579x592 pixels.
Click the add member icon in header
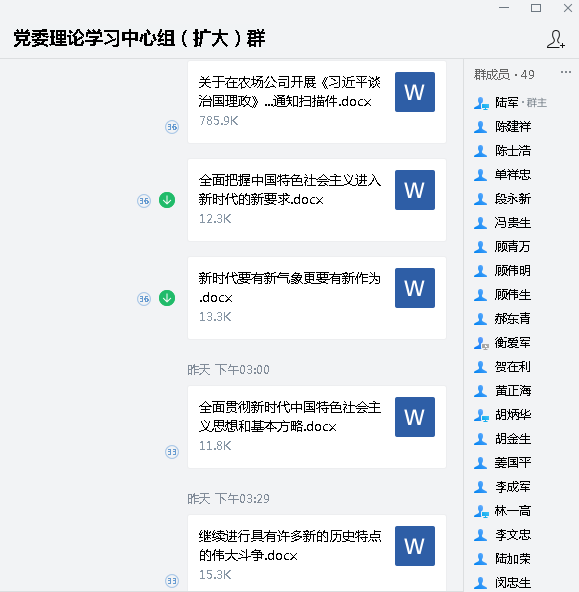(556, 39)
